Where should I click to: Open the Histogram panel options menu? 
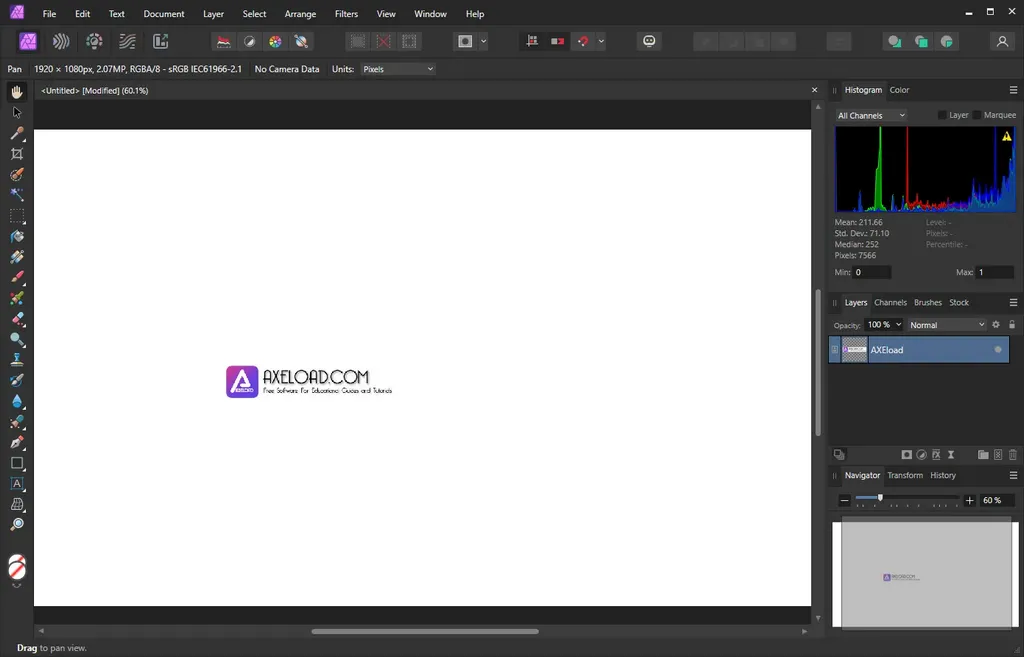point(1013,90)
